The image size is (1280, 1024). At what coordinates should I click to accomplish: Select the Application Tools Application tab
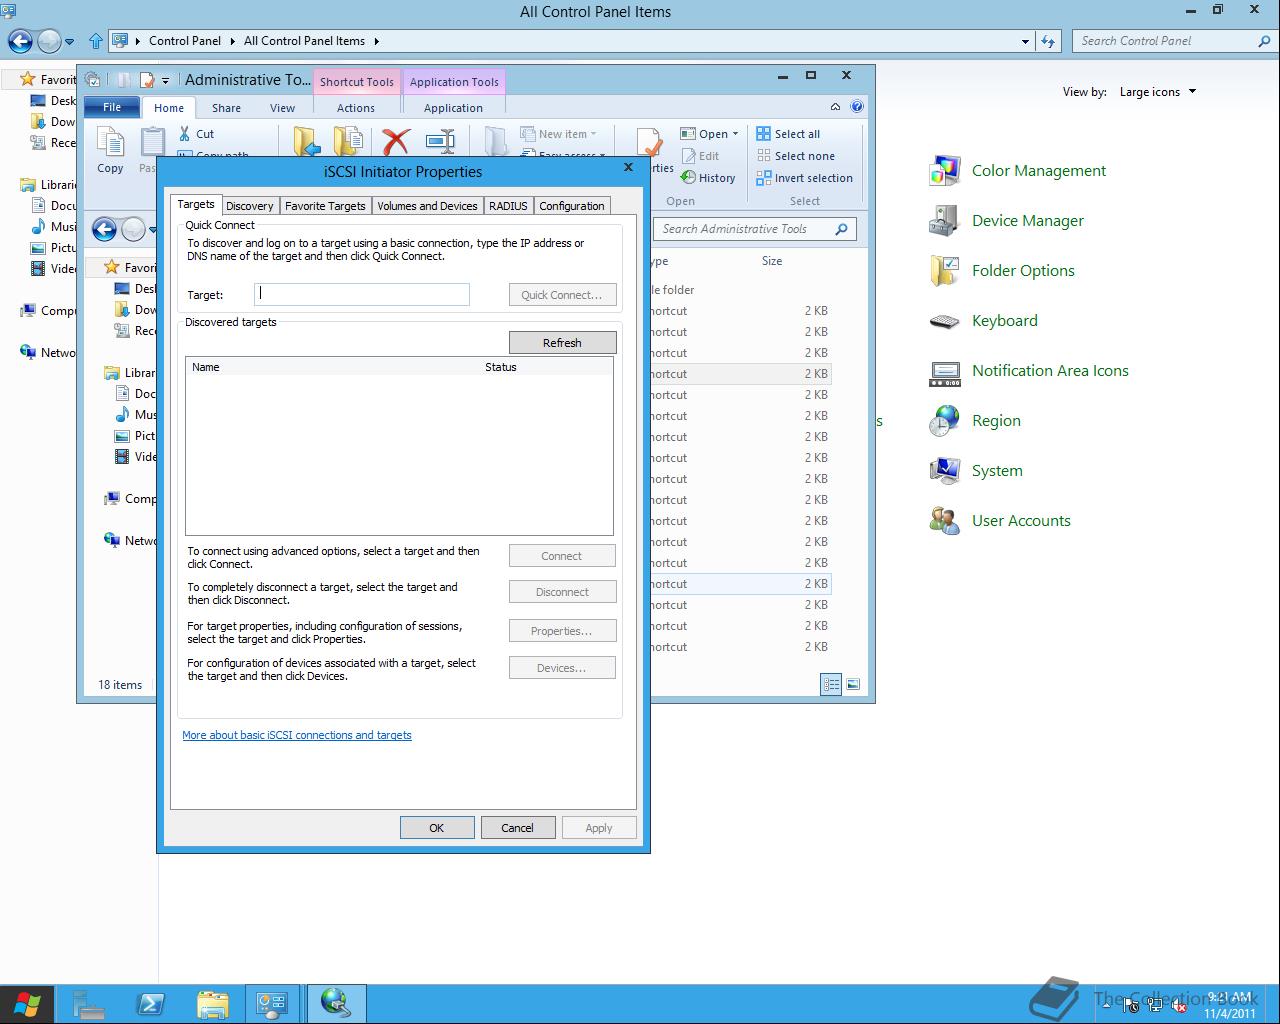click(x=453, y=108)
